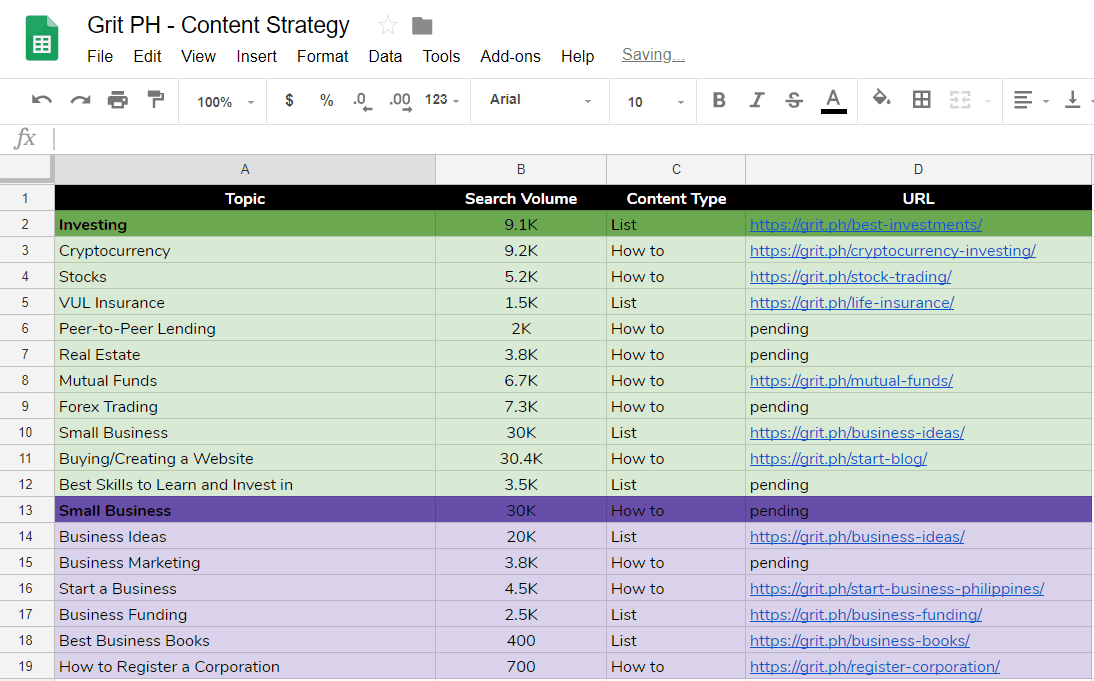Open the Format menu
The width and height of the screenshot is (1094, 681).
322,57
